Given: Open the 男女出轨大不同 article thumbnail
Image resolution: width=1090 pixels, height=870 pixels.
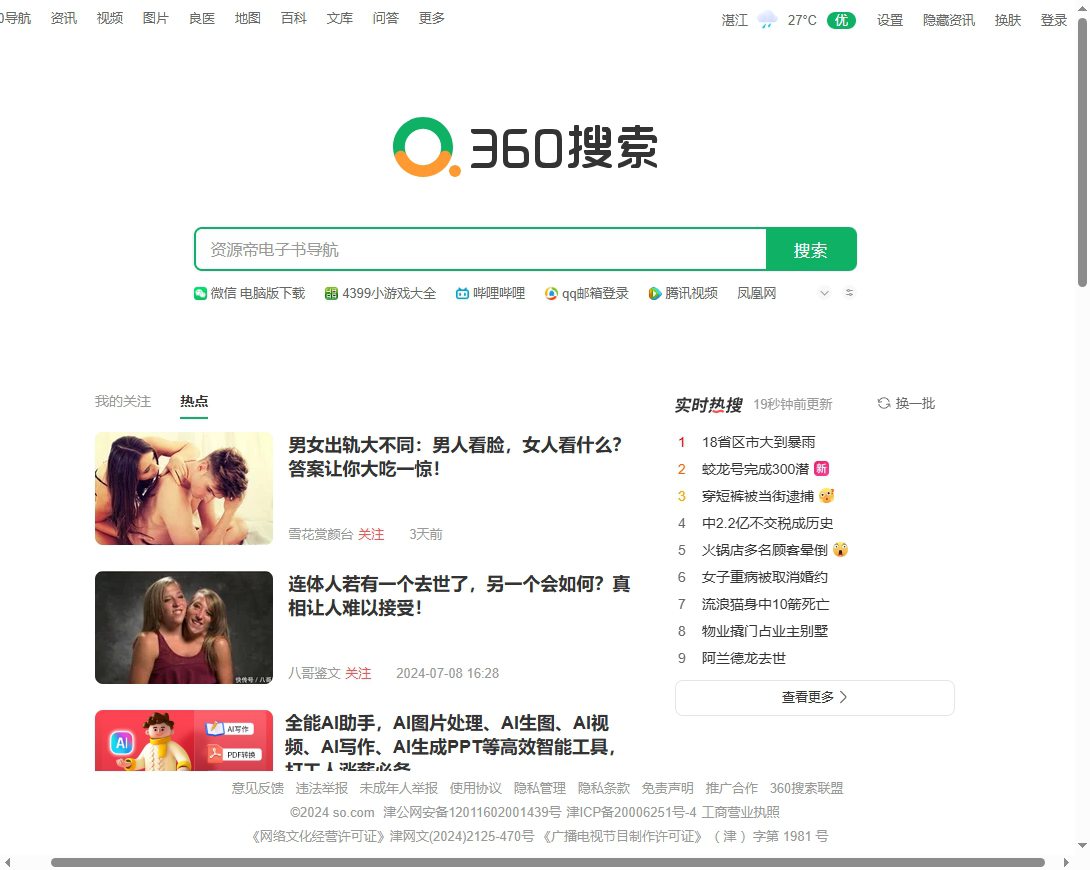Looking at the screenshot, I should [x=184, y=489].
